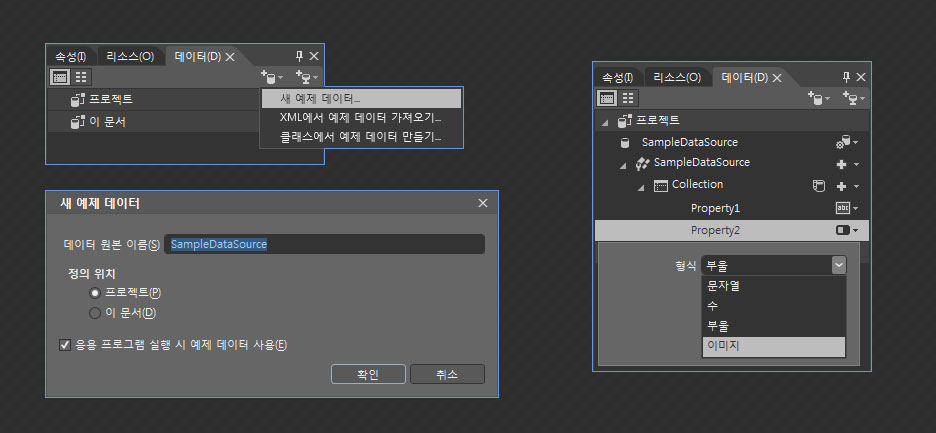Switch to 속성(I) tab in the panel with open menu

tap(70, 57)
